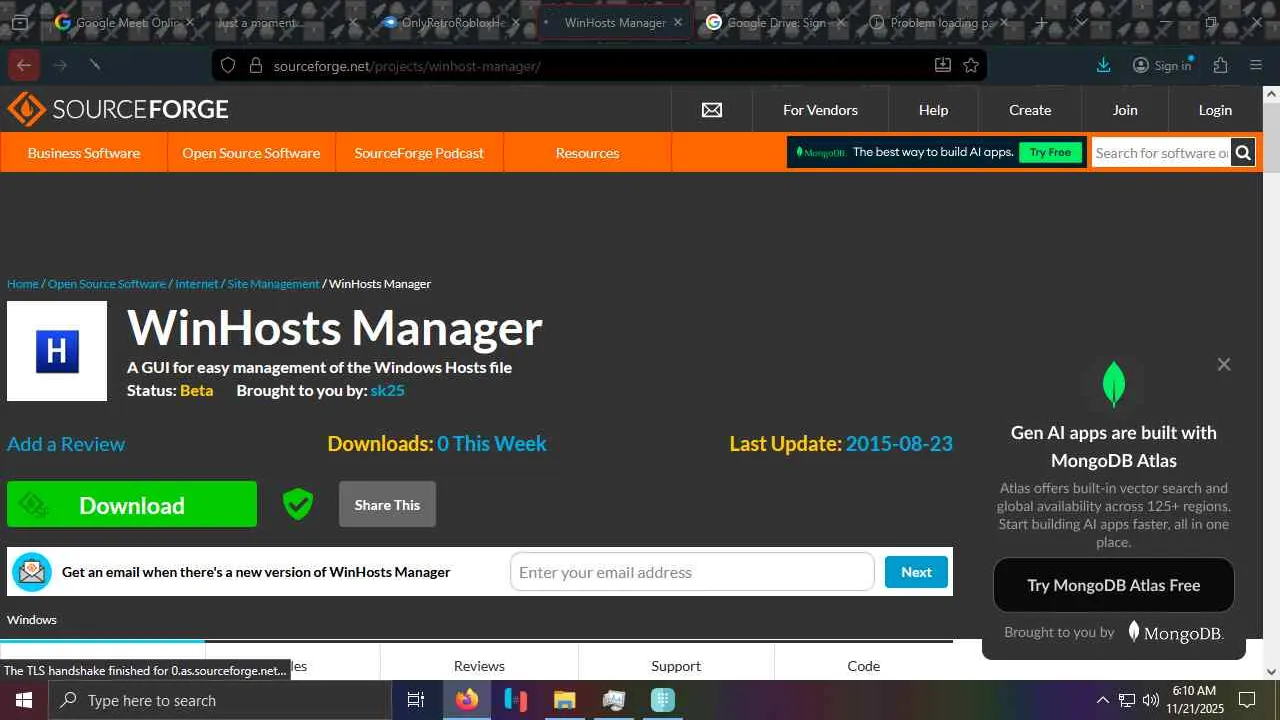Close the OnlyRetroRobloxHere tab
This screenshot has height=720, width=1280.
[x=515, y=22]
